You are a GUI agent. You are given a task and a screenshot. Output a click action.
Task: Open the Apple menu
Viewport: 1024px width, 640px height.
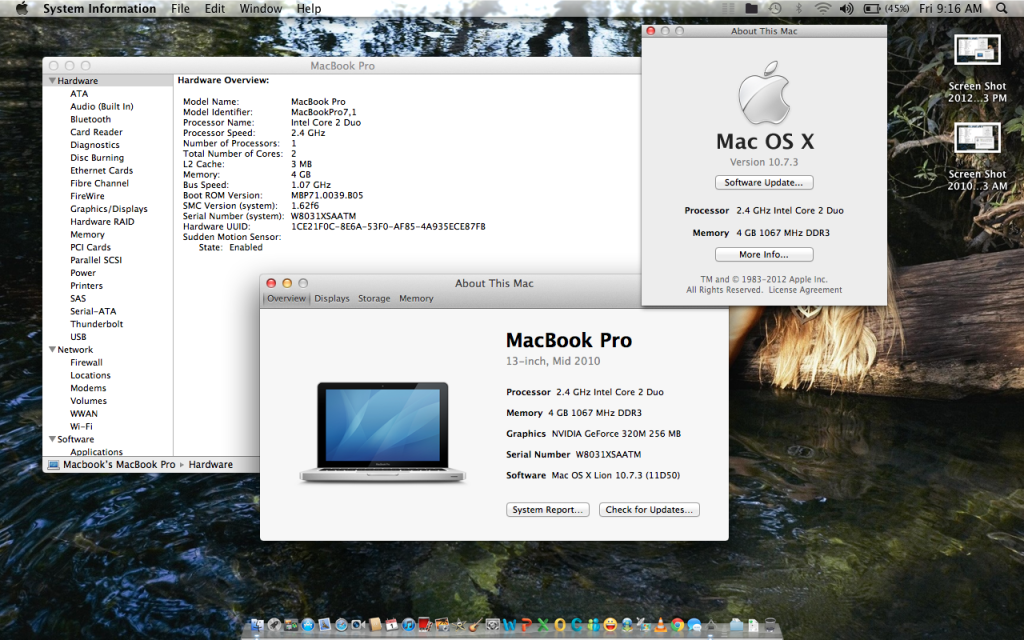tap(22, 8)
